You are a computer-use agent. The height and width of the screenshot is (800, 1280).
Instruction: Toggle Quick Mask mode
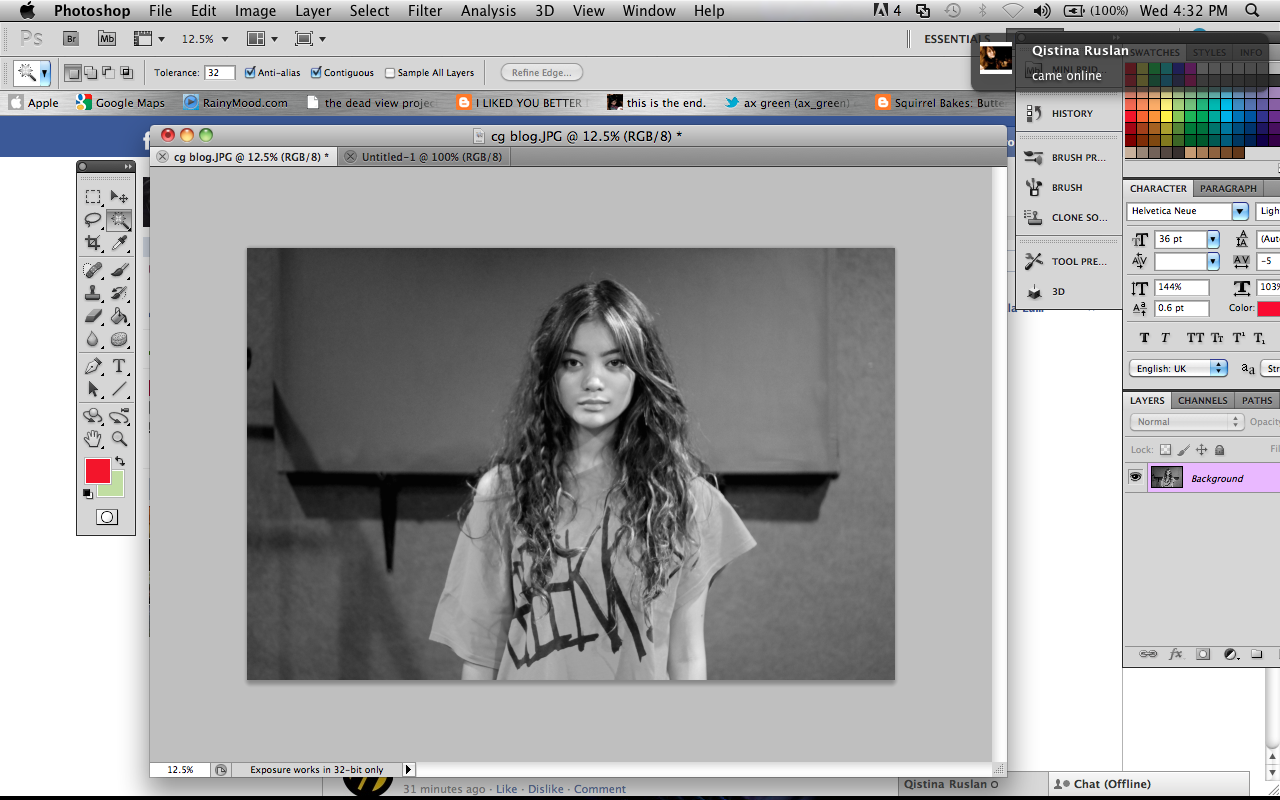106,517
